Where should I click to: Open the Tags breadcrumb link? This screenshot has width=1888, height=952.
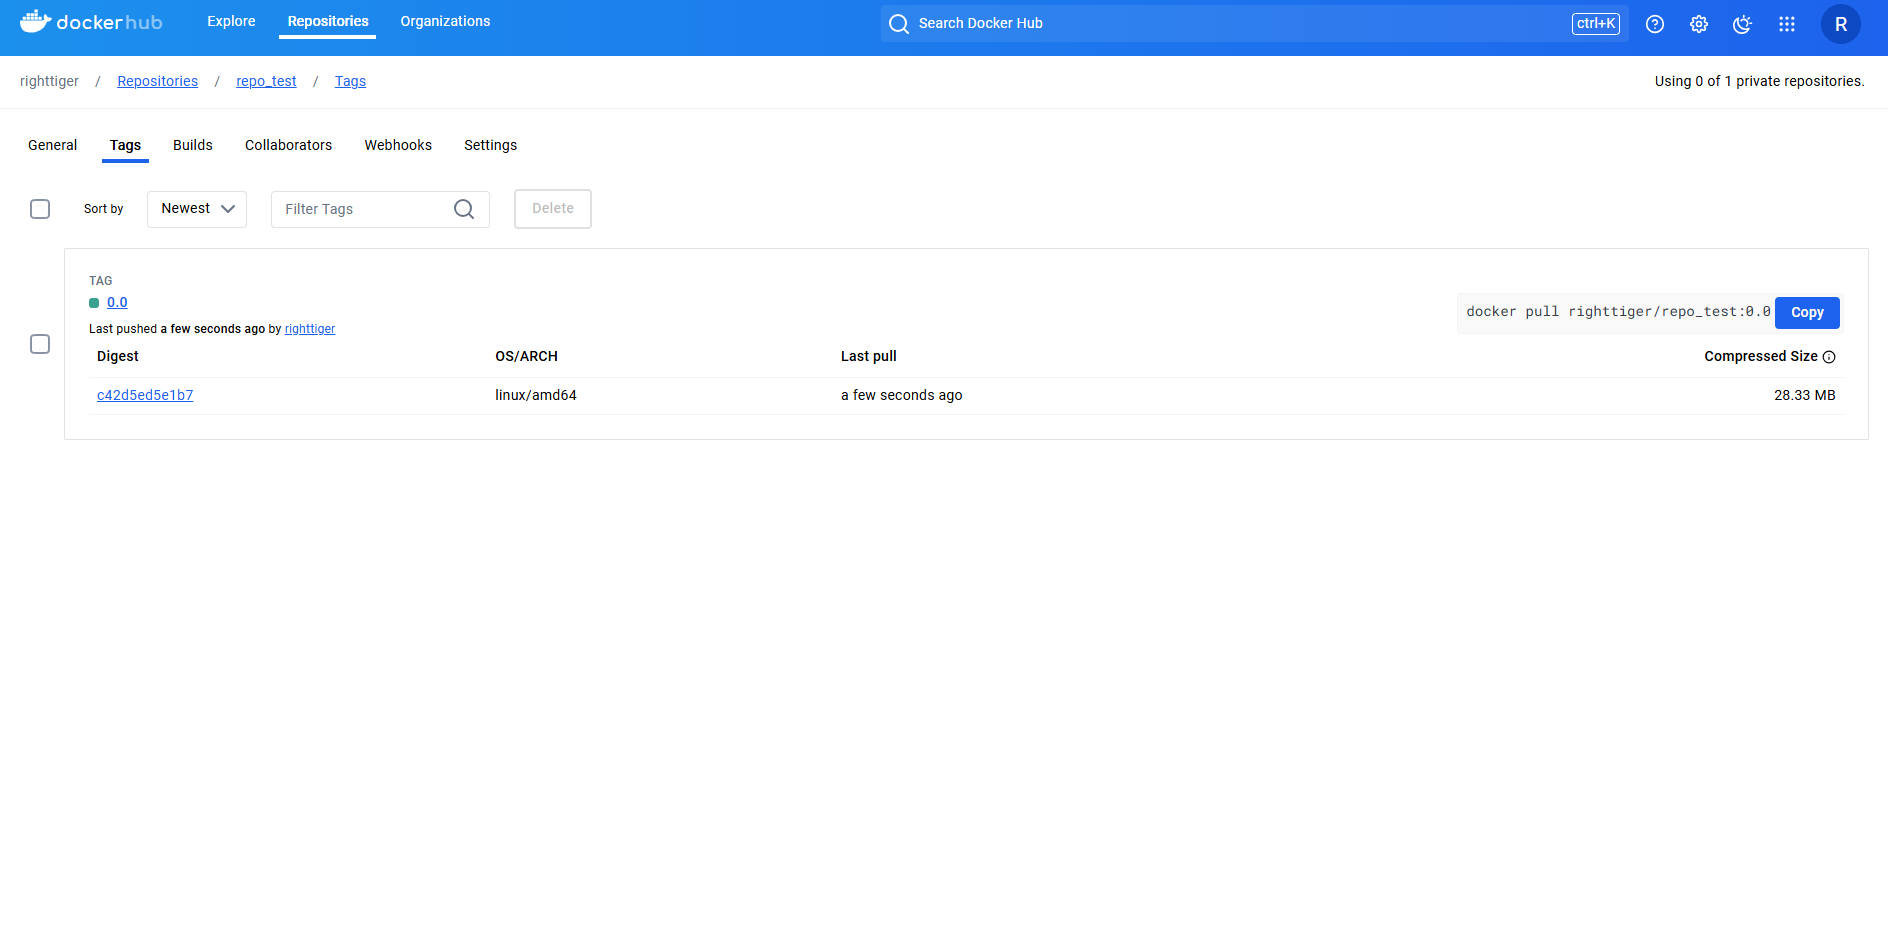coord(350,81)
